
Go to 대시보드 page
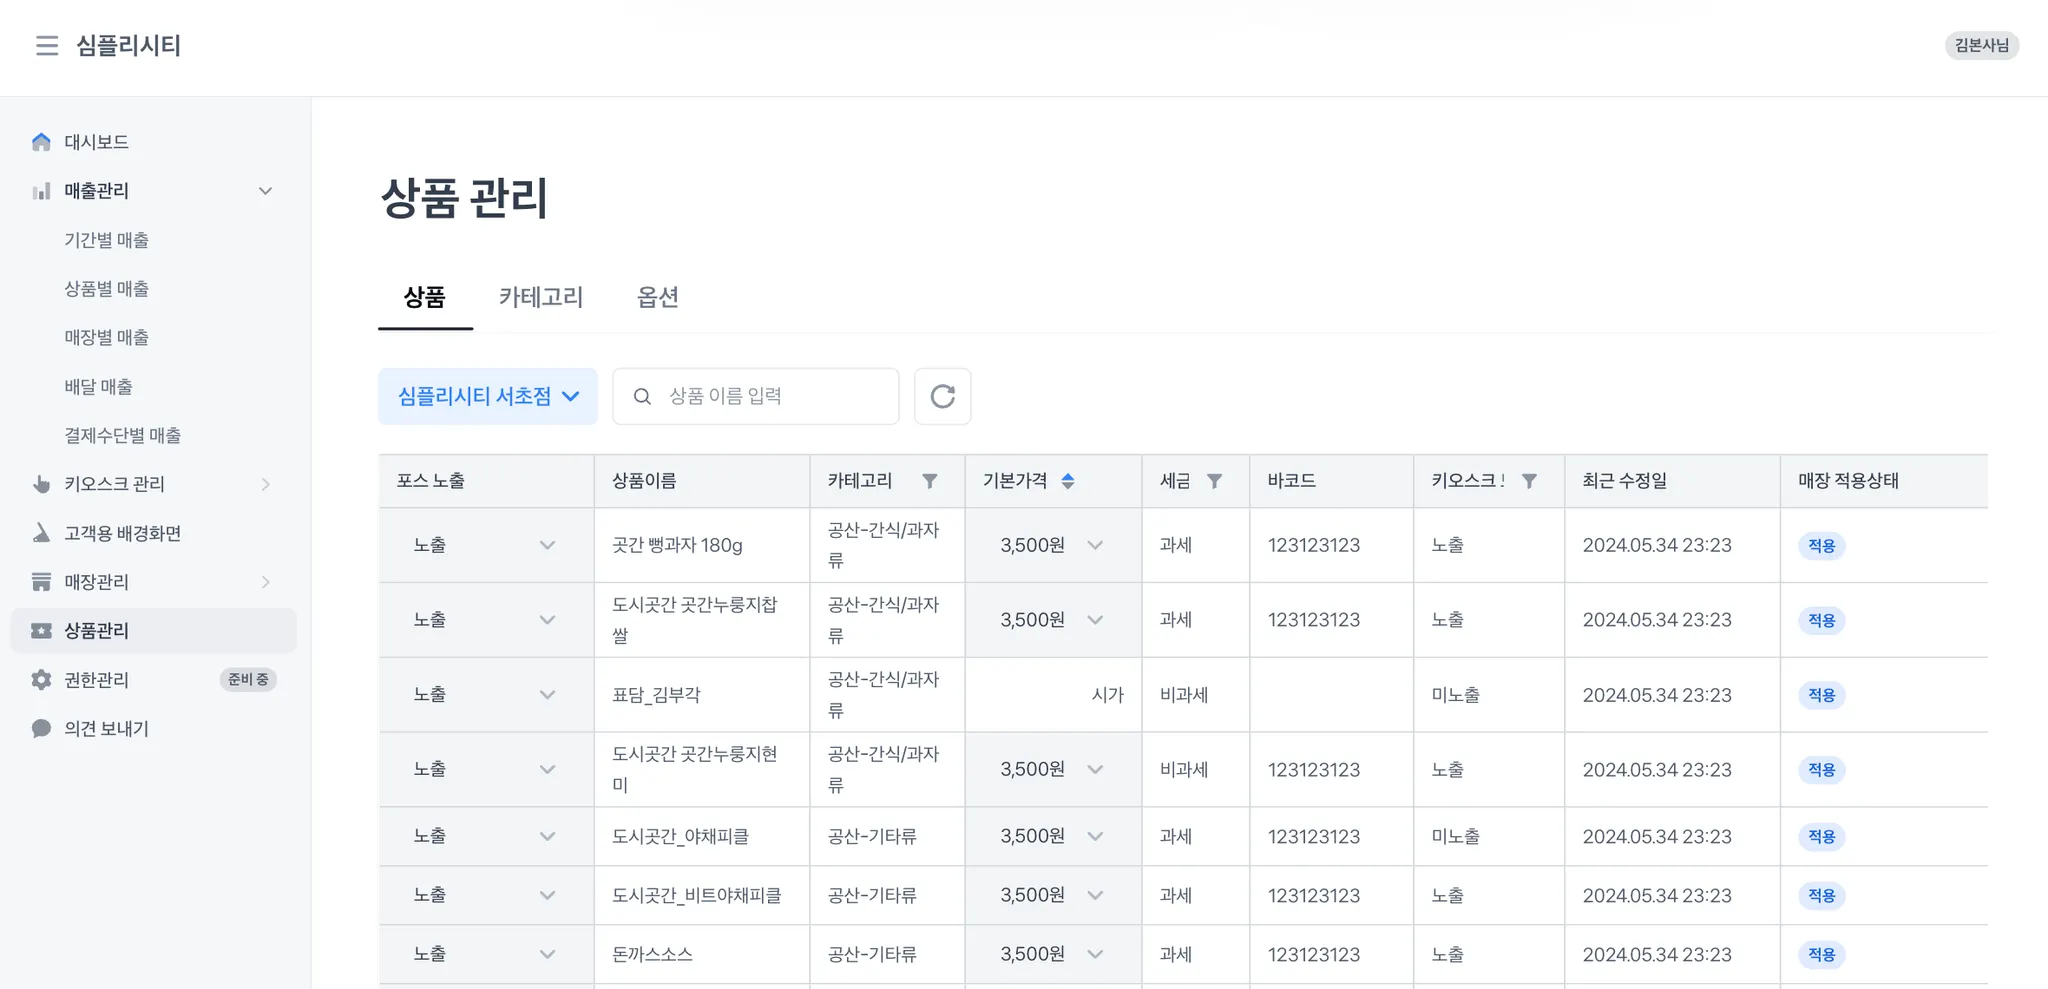[97, 142]
